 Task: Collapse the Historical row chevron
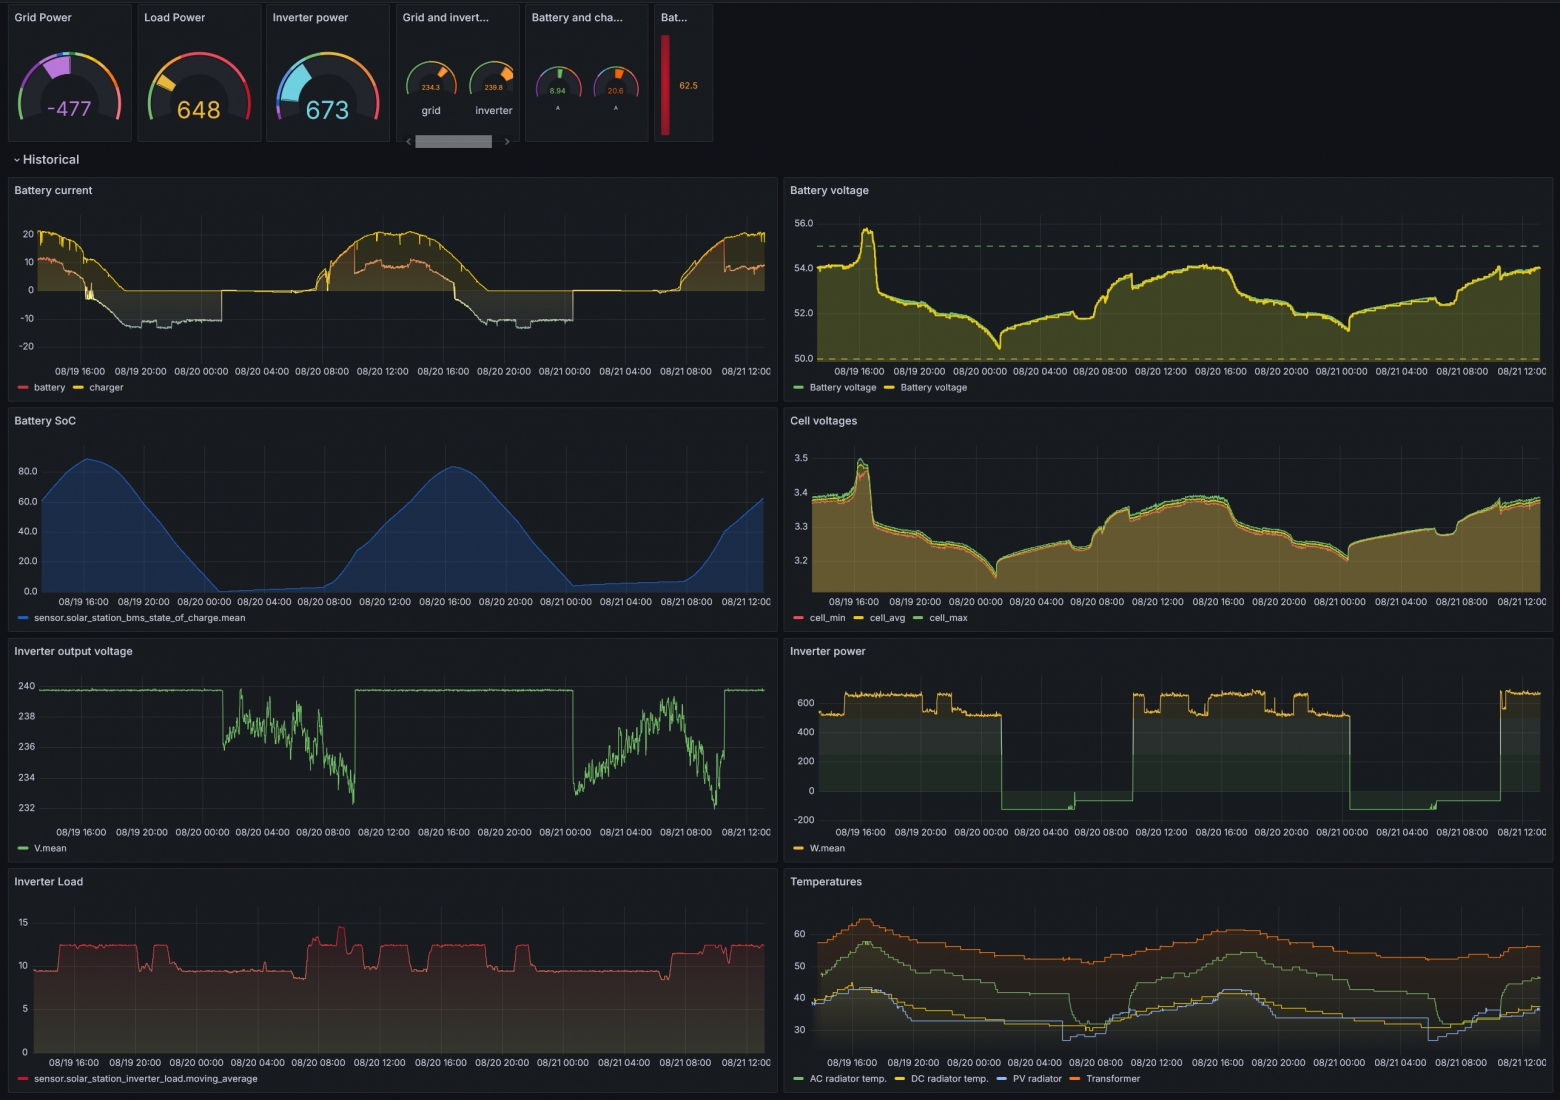point(17,160)
